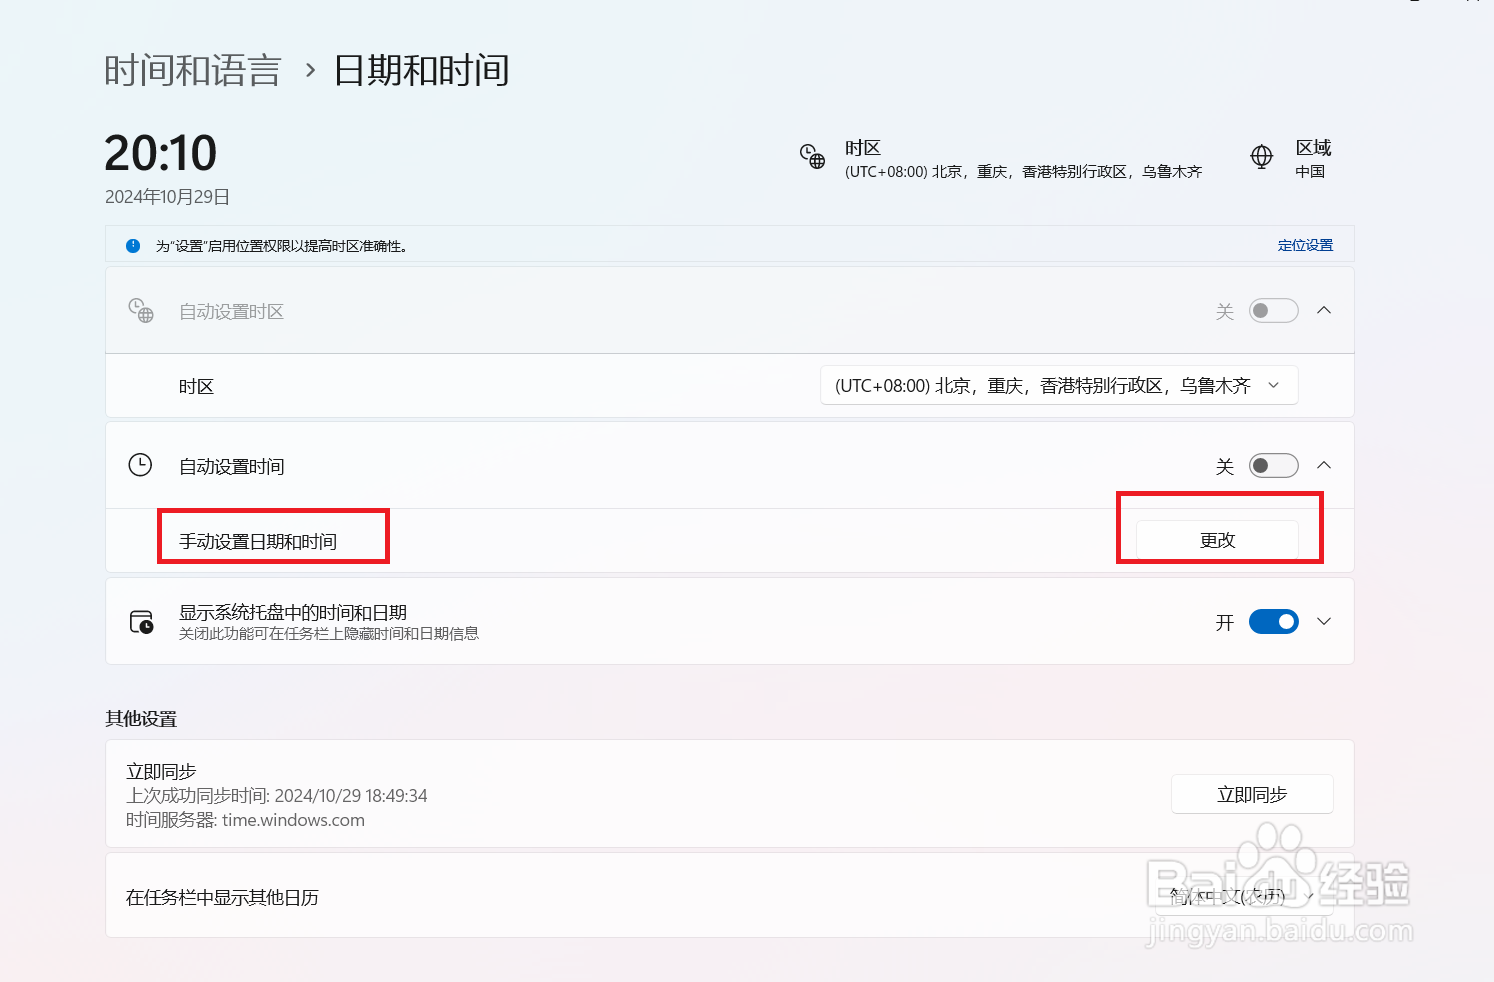
Task: Turn off 显示系统托盘中的时间和日期 switch
Action: pyautogui.click(x=1274, y=622)
